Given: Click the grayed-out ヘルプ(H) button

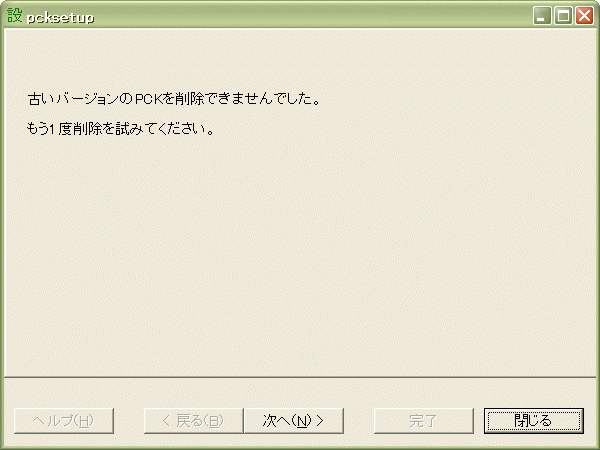Looking at the screenshot, I should coord(64,421).
